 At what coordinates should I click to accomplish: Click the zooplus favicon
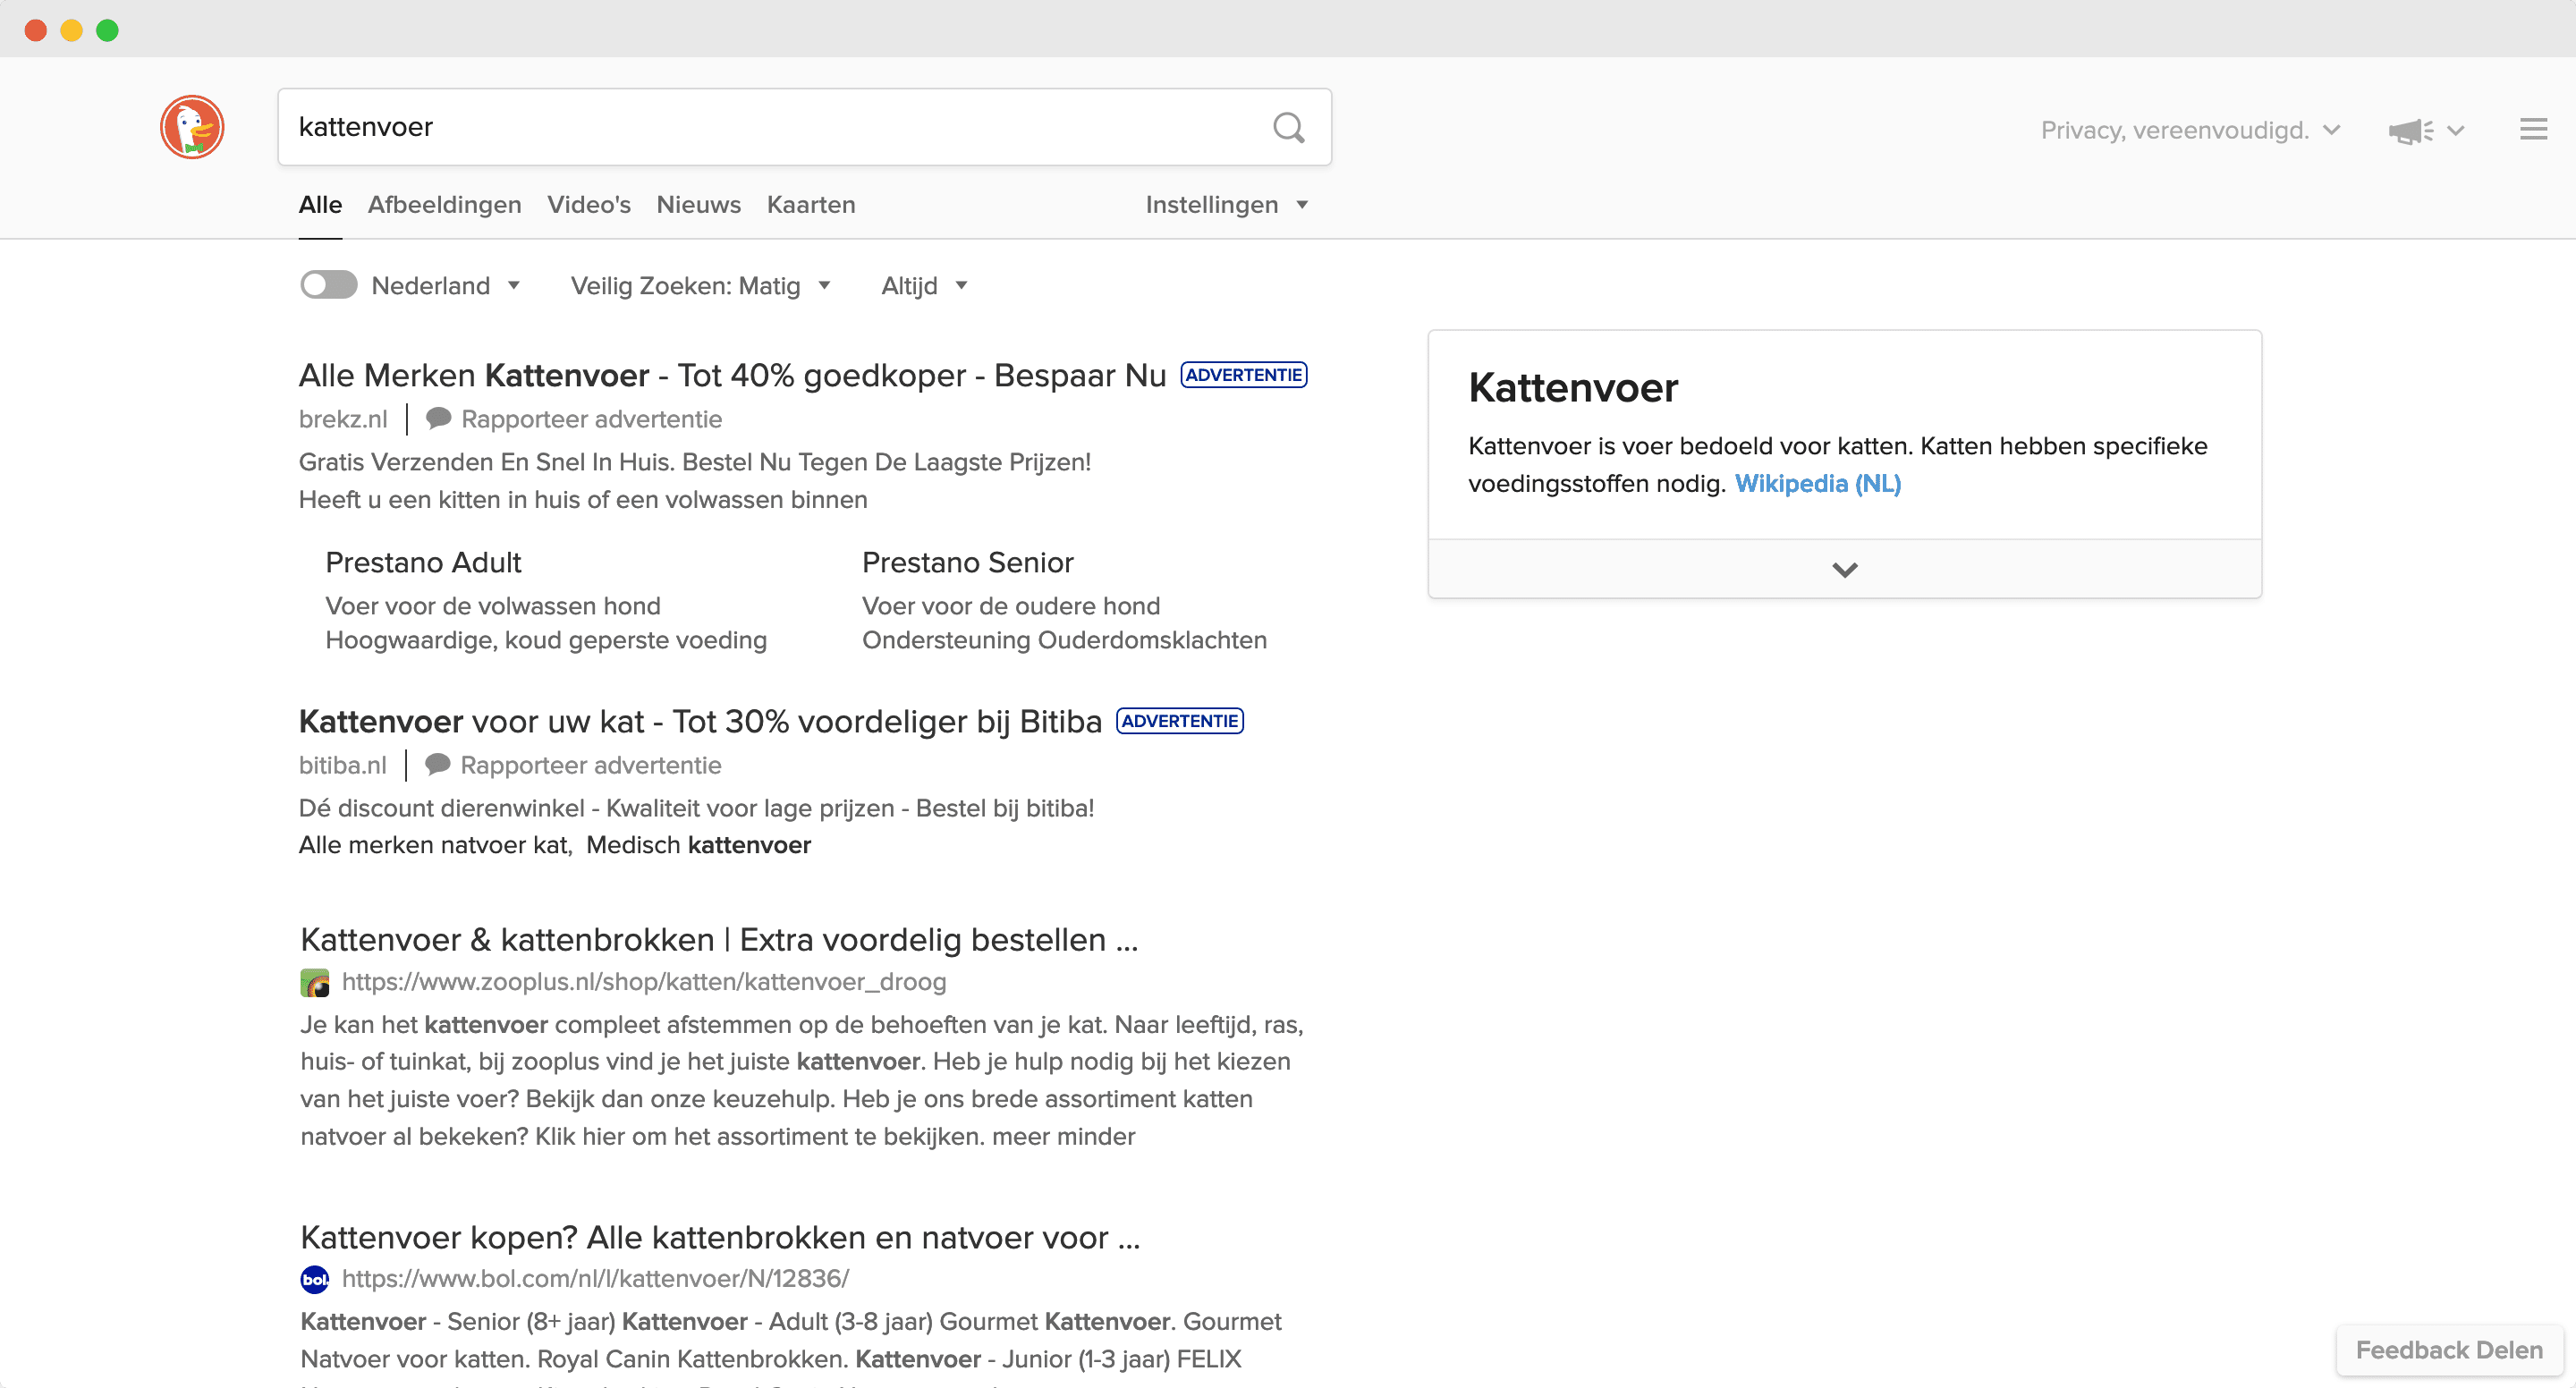[315, 982]
